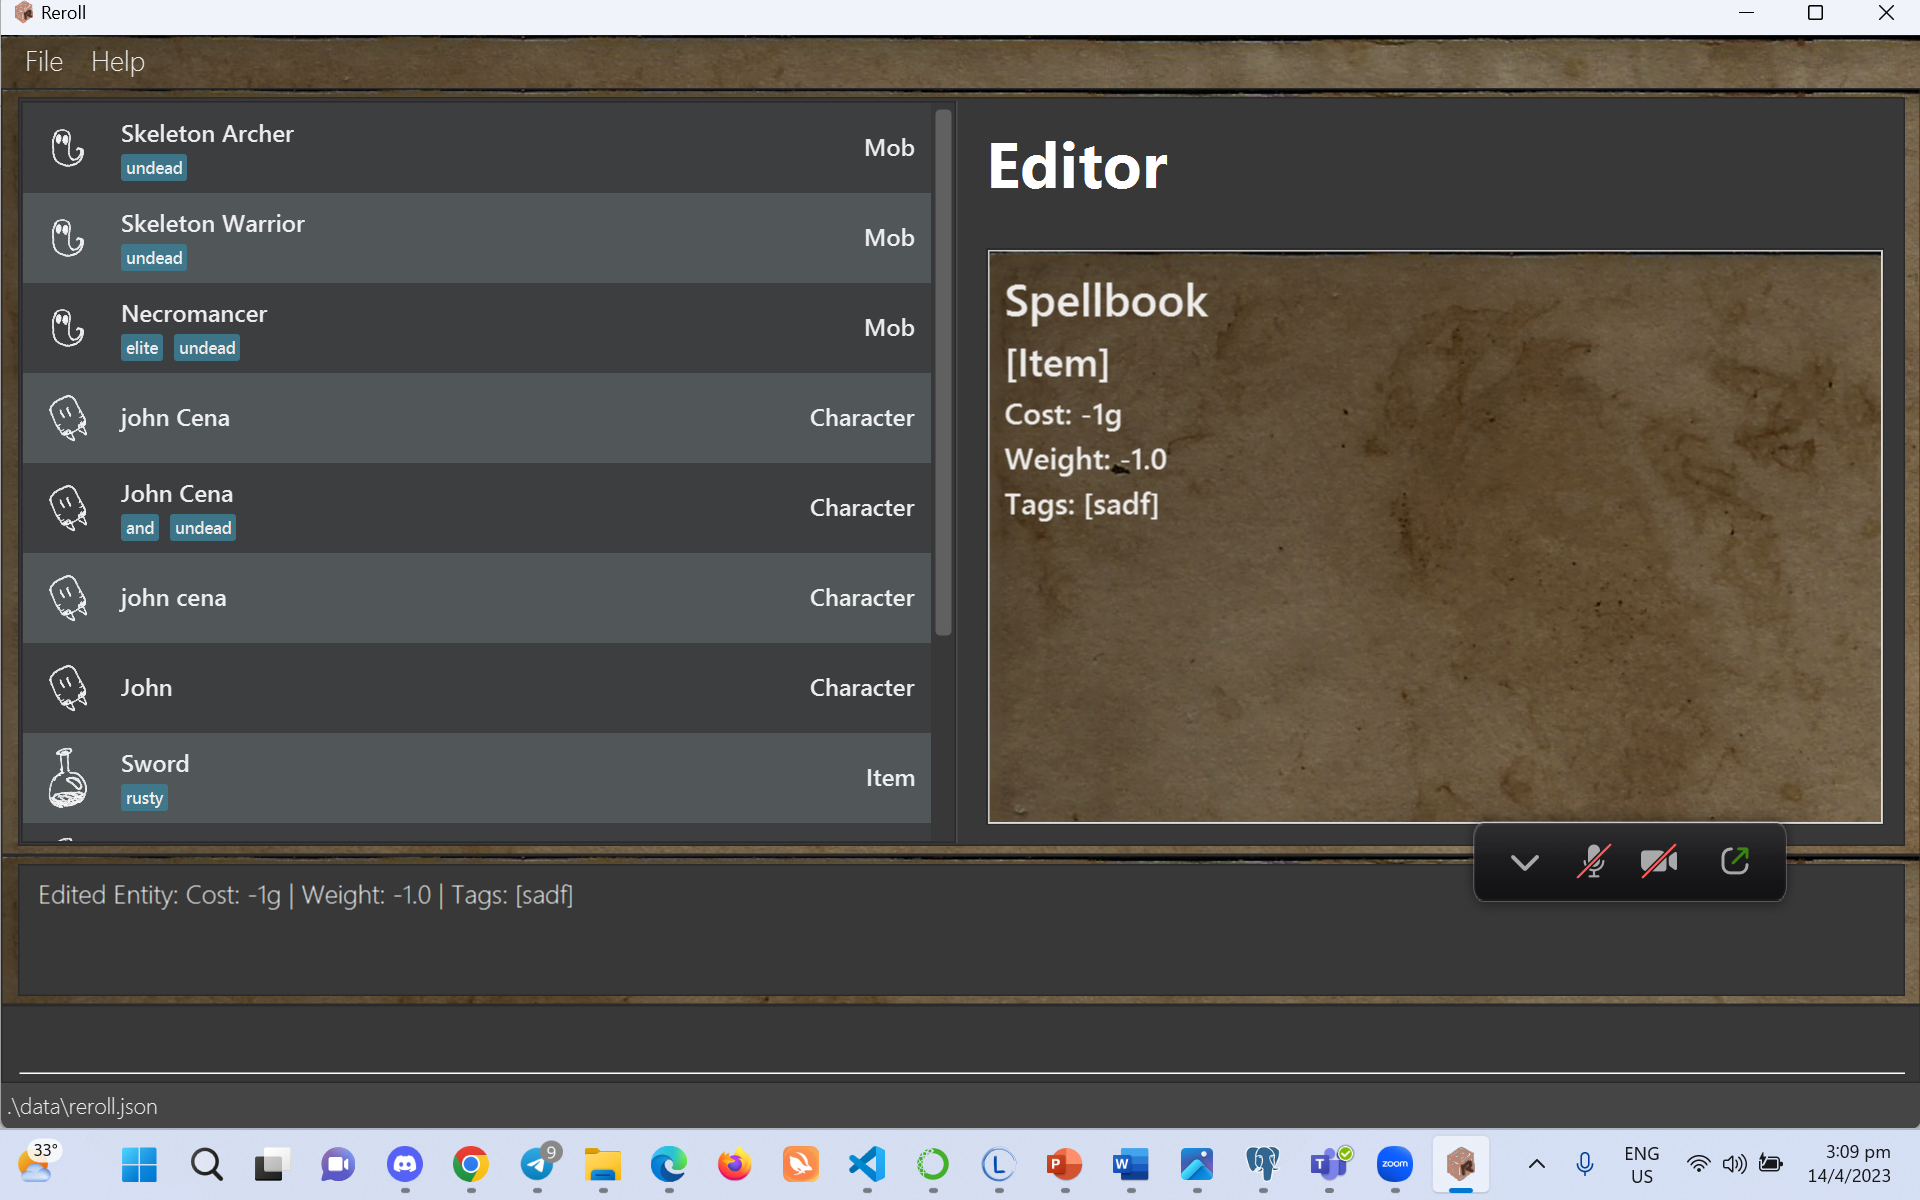This screenshot has width=1920, height=1200.
Task: Turn on the camera in the floating bar
Action: pos(1659,861)
